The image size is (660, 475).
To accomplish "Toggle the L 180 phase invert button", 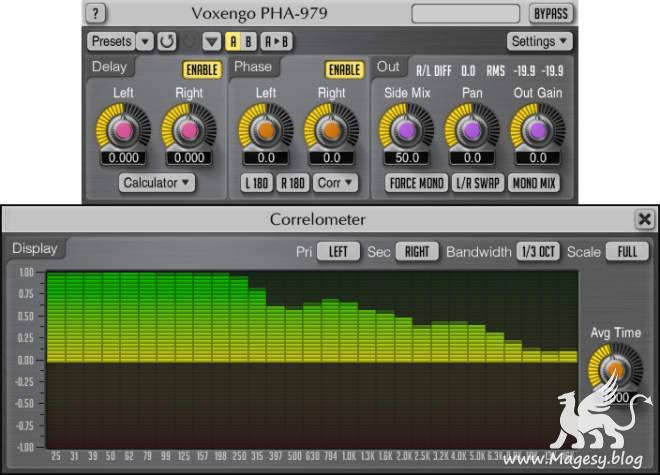I will [x=257, y=183].
